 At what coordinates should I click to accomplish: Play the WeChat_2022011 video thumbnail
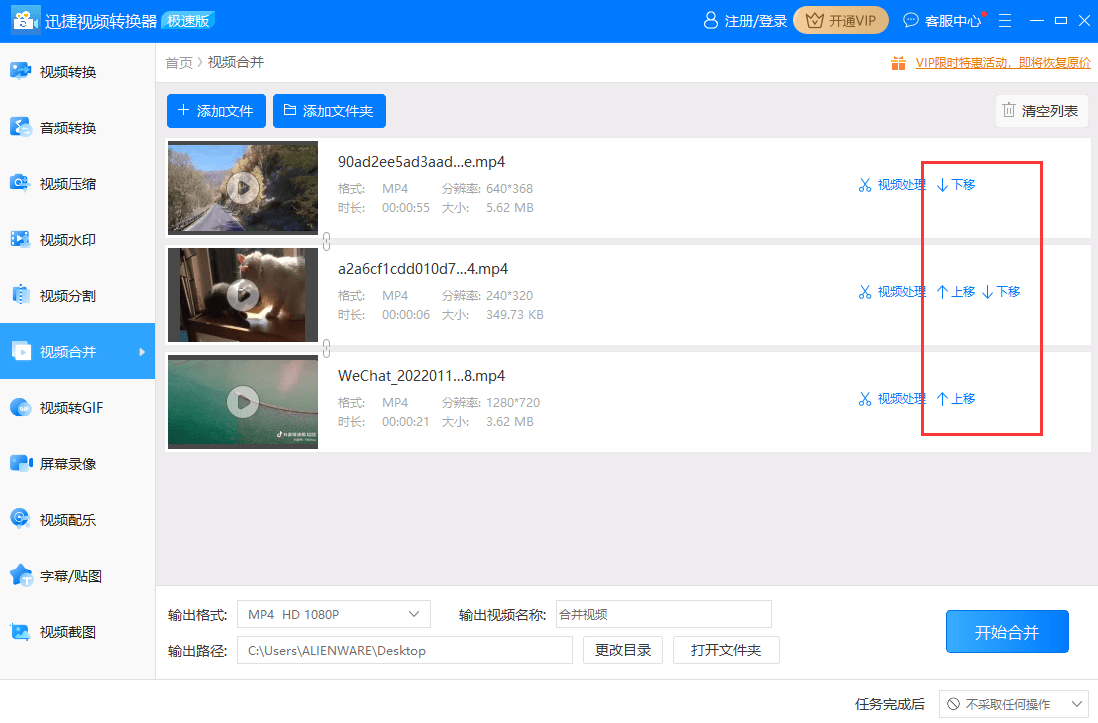(242, 401)
